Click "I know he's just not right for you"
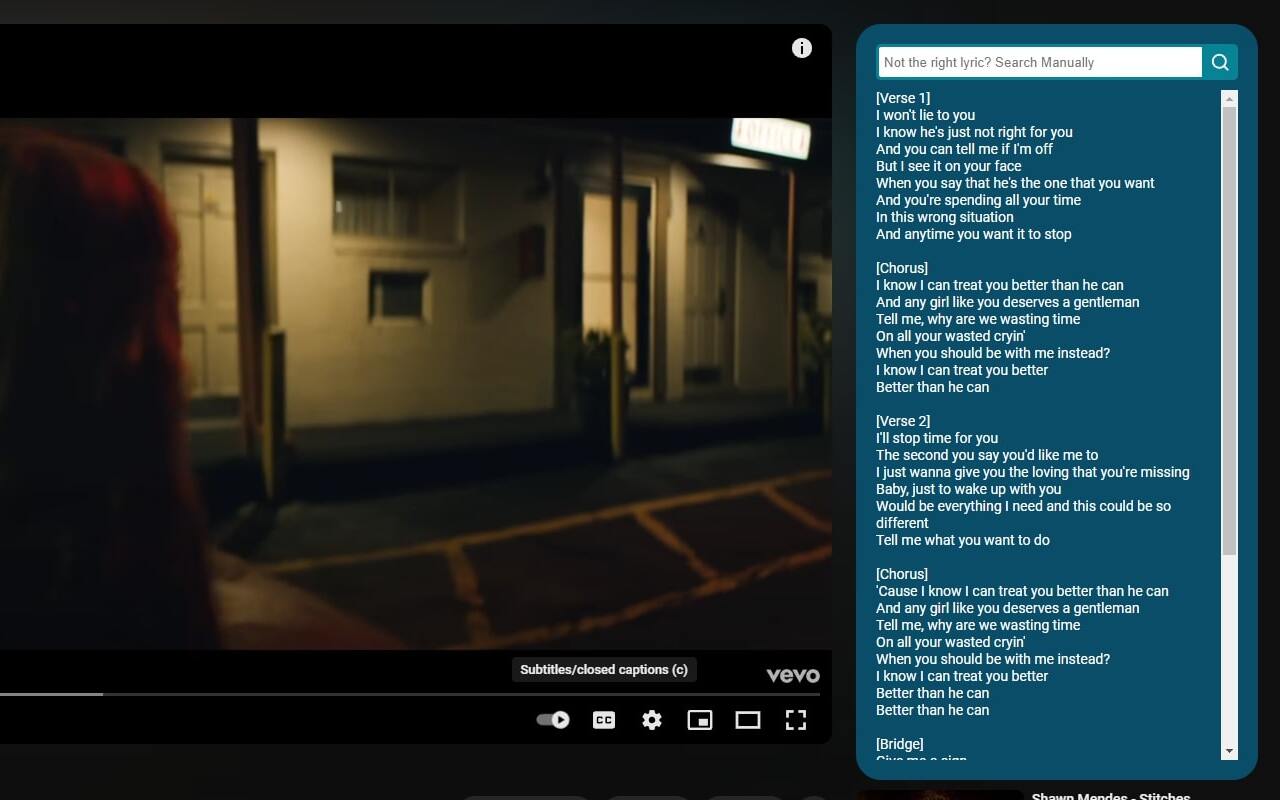 click(x=974, y=132)
